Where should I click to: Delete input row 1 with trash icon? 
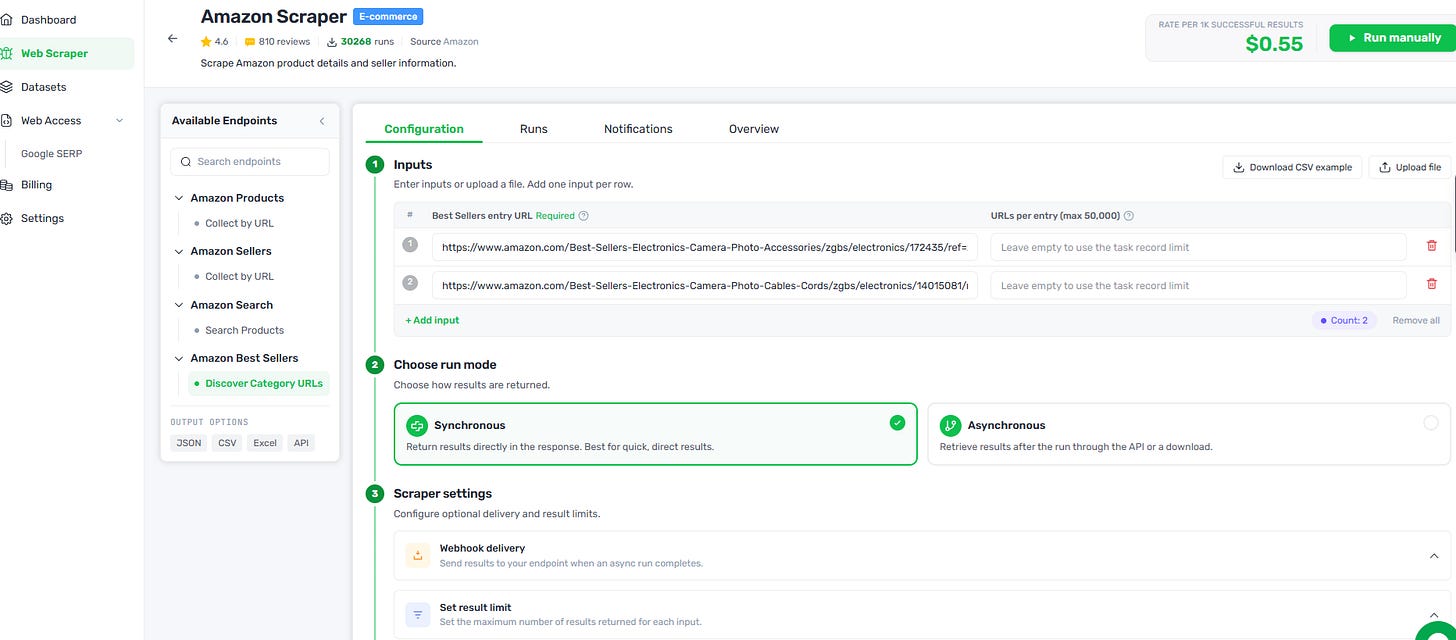pyautogui.click(x=1431, y=246)
